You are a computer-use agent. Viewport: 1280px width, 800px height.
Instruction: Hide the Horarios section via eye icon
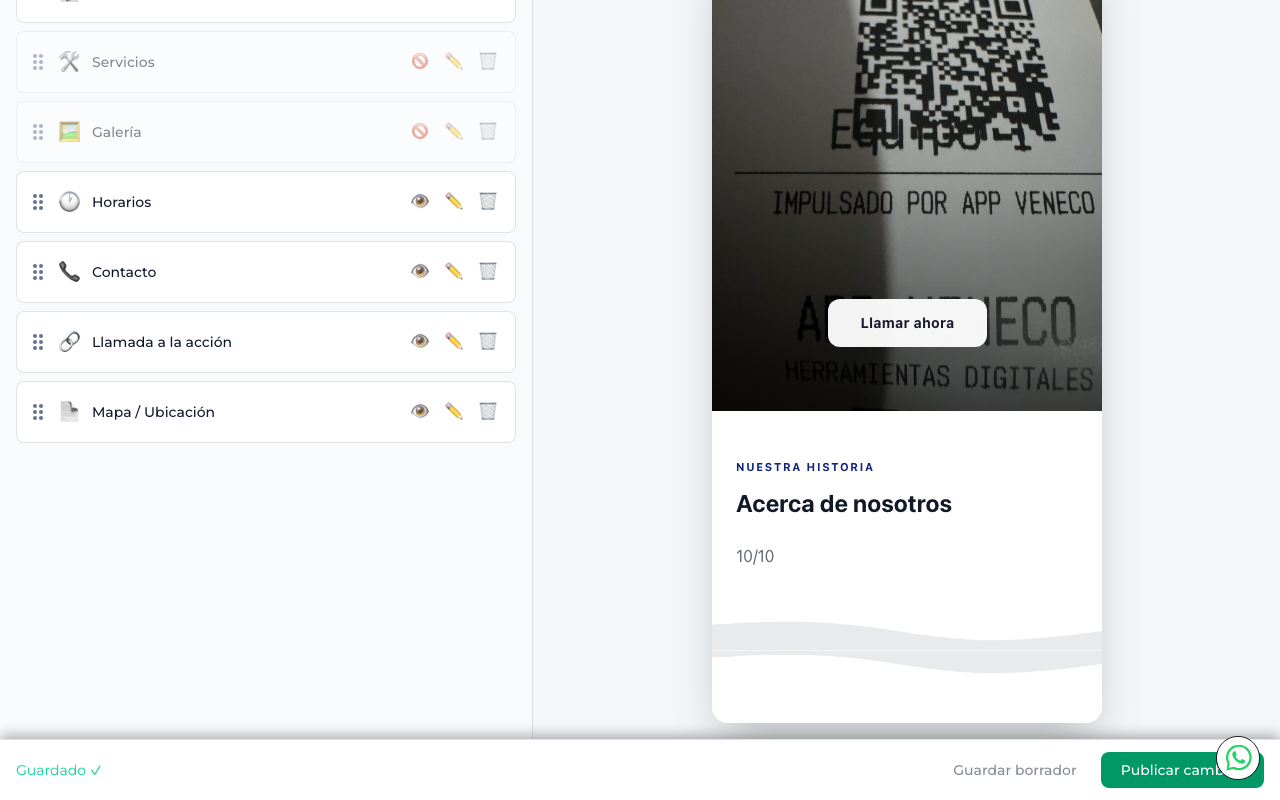pyautogui.click(x=420, y=201)
